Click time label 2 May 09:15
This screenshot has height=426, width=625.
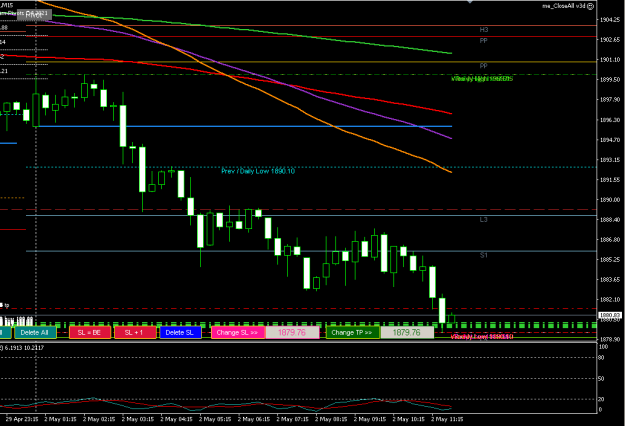click(370, 419)
